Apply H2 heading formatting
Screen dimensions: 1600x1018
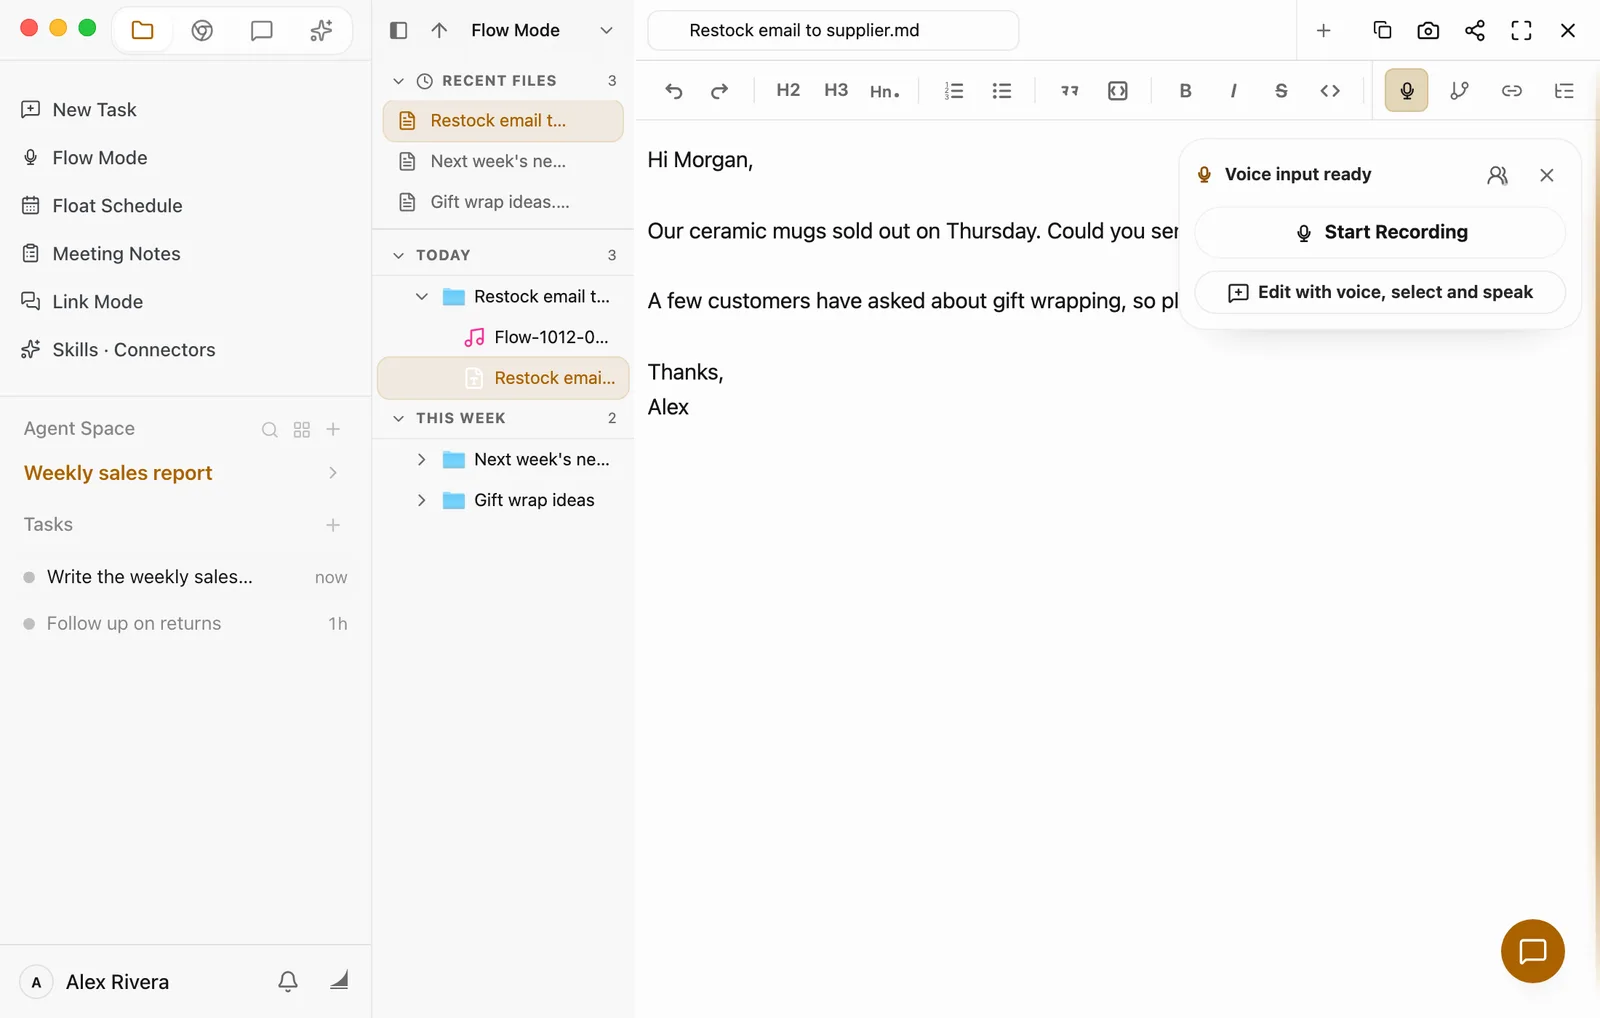pyautogui.click(x=788, y=90)
